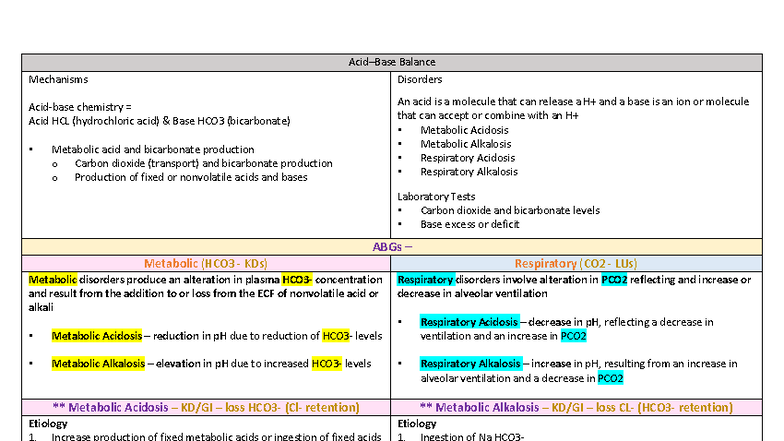
Task: Click the 'Metabolic Alkalosis' bullet under Disorders
Action: tap(466, 144)
